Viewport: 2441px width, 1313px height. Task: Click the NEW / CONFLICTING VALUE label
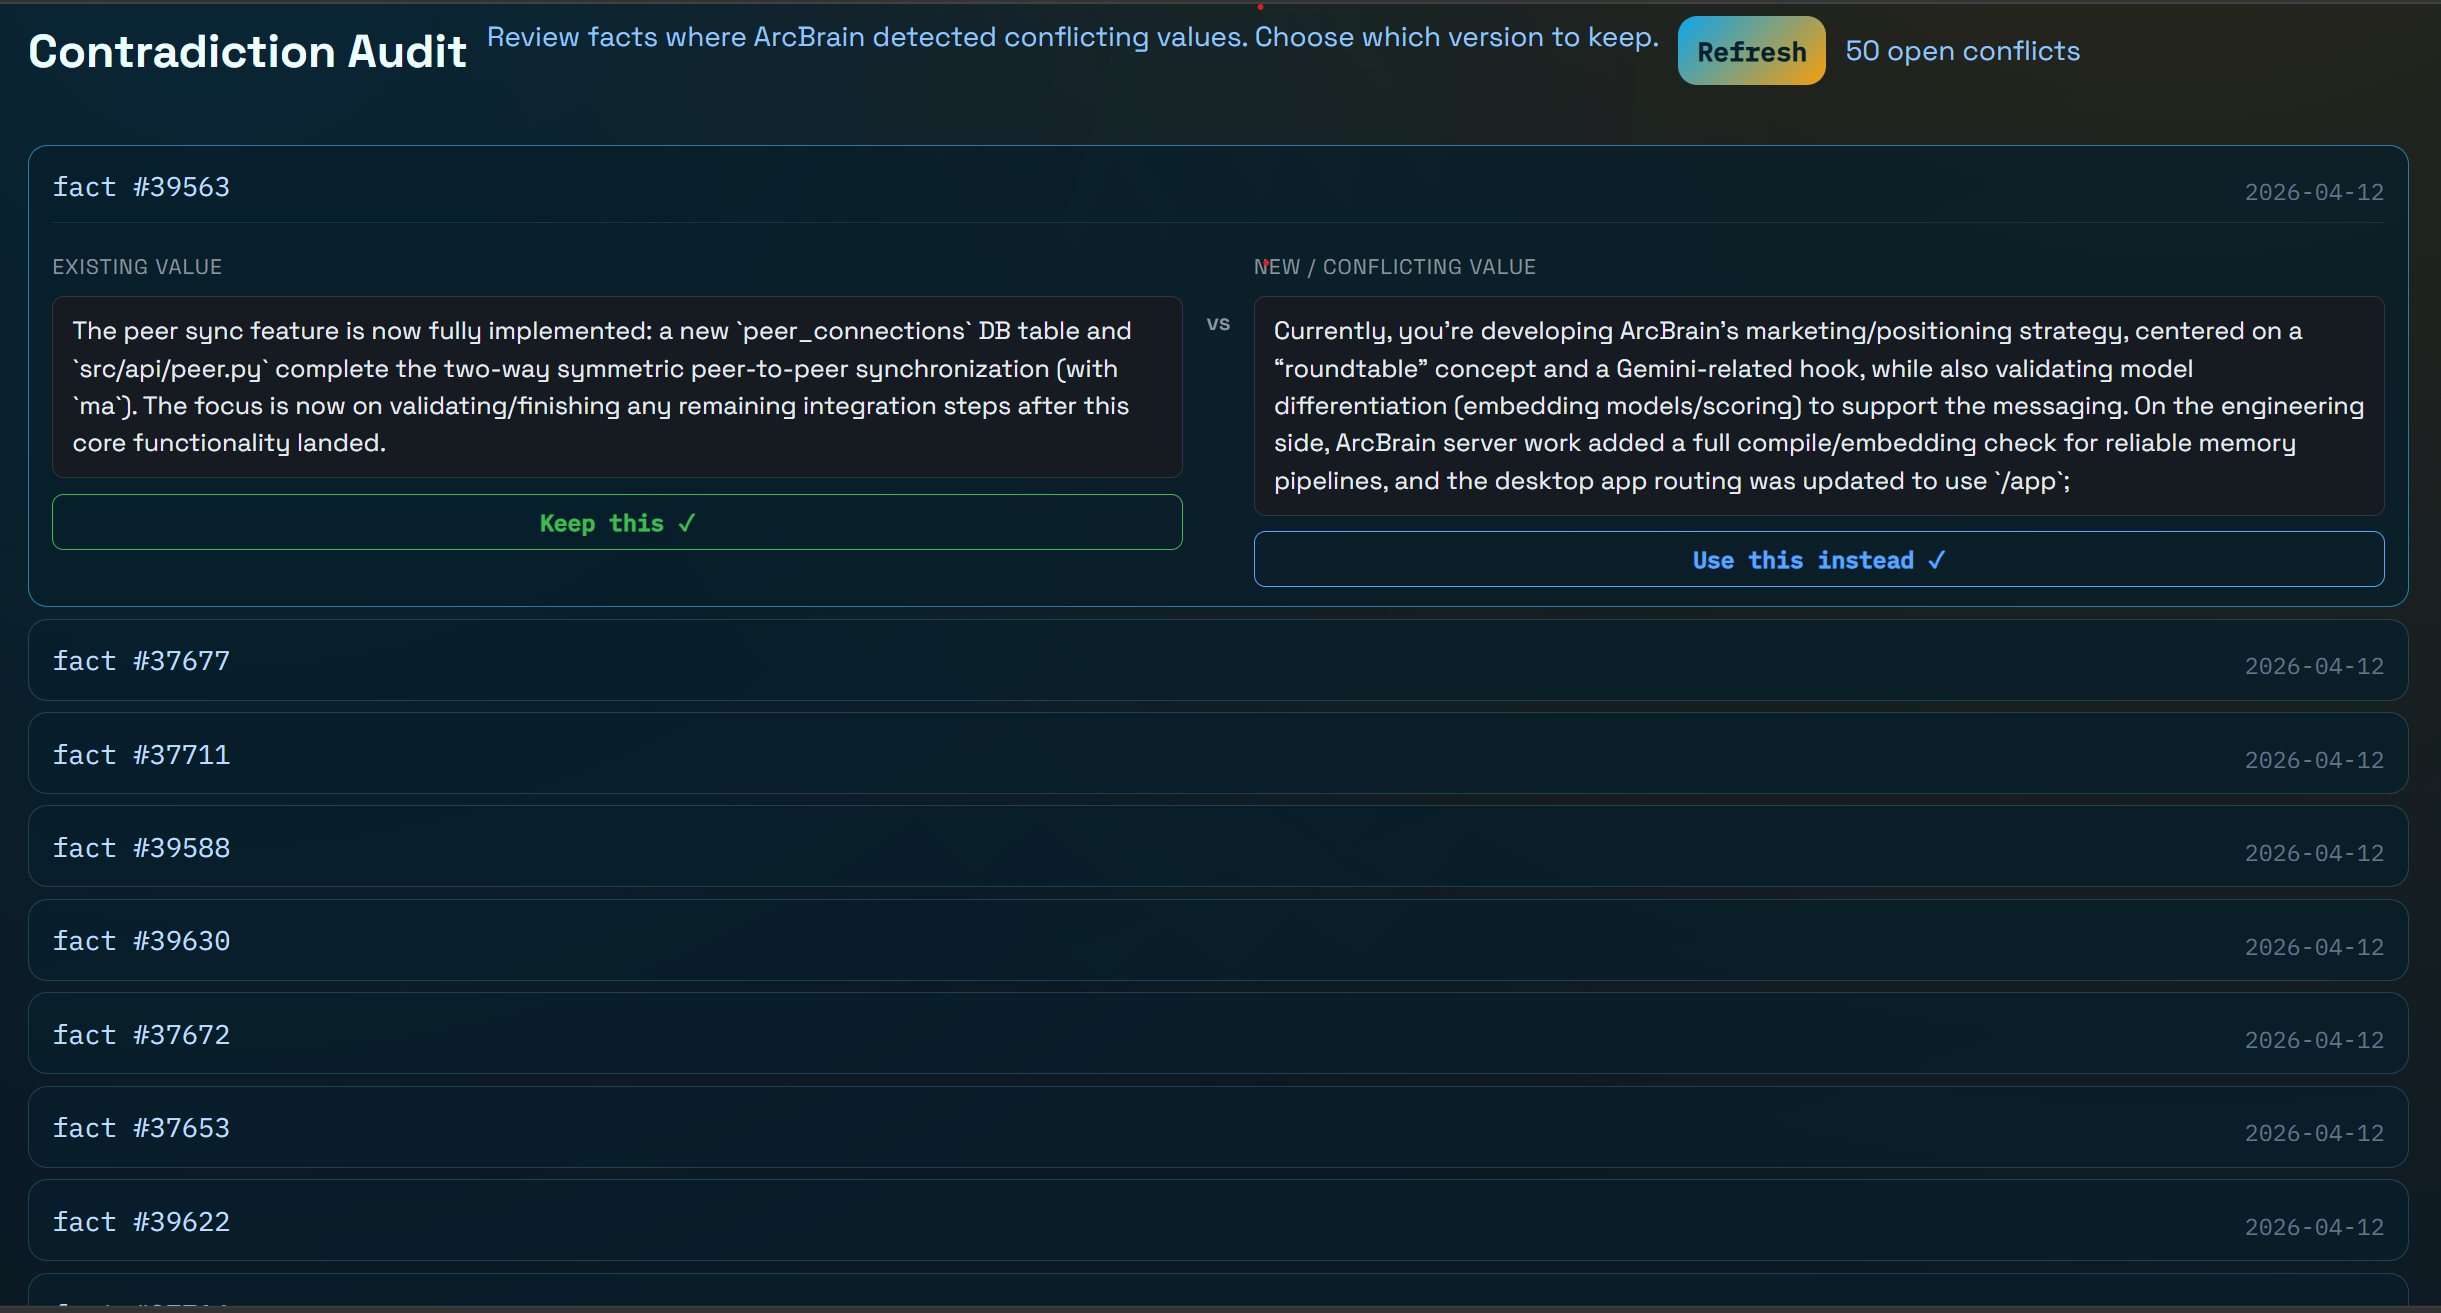pyautogui.click(x=1394, y=267)
